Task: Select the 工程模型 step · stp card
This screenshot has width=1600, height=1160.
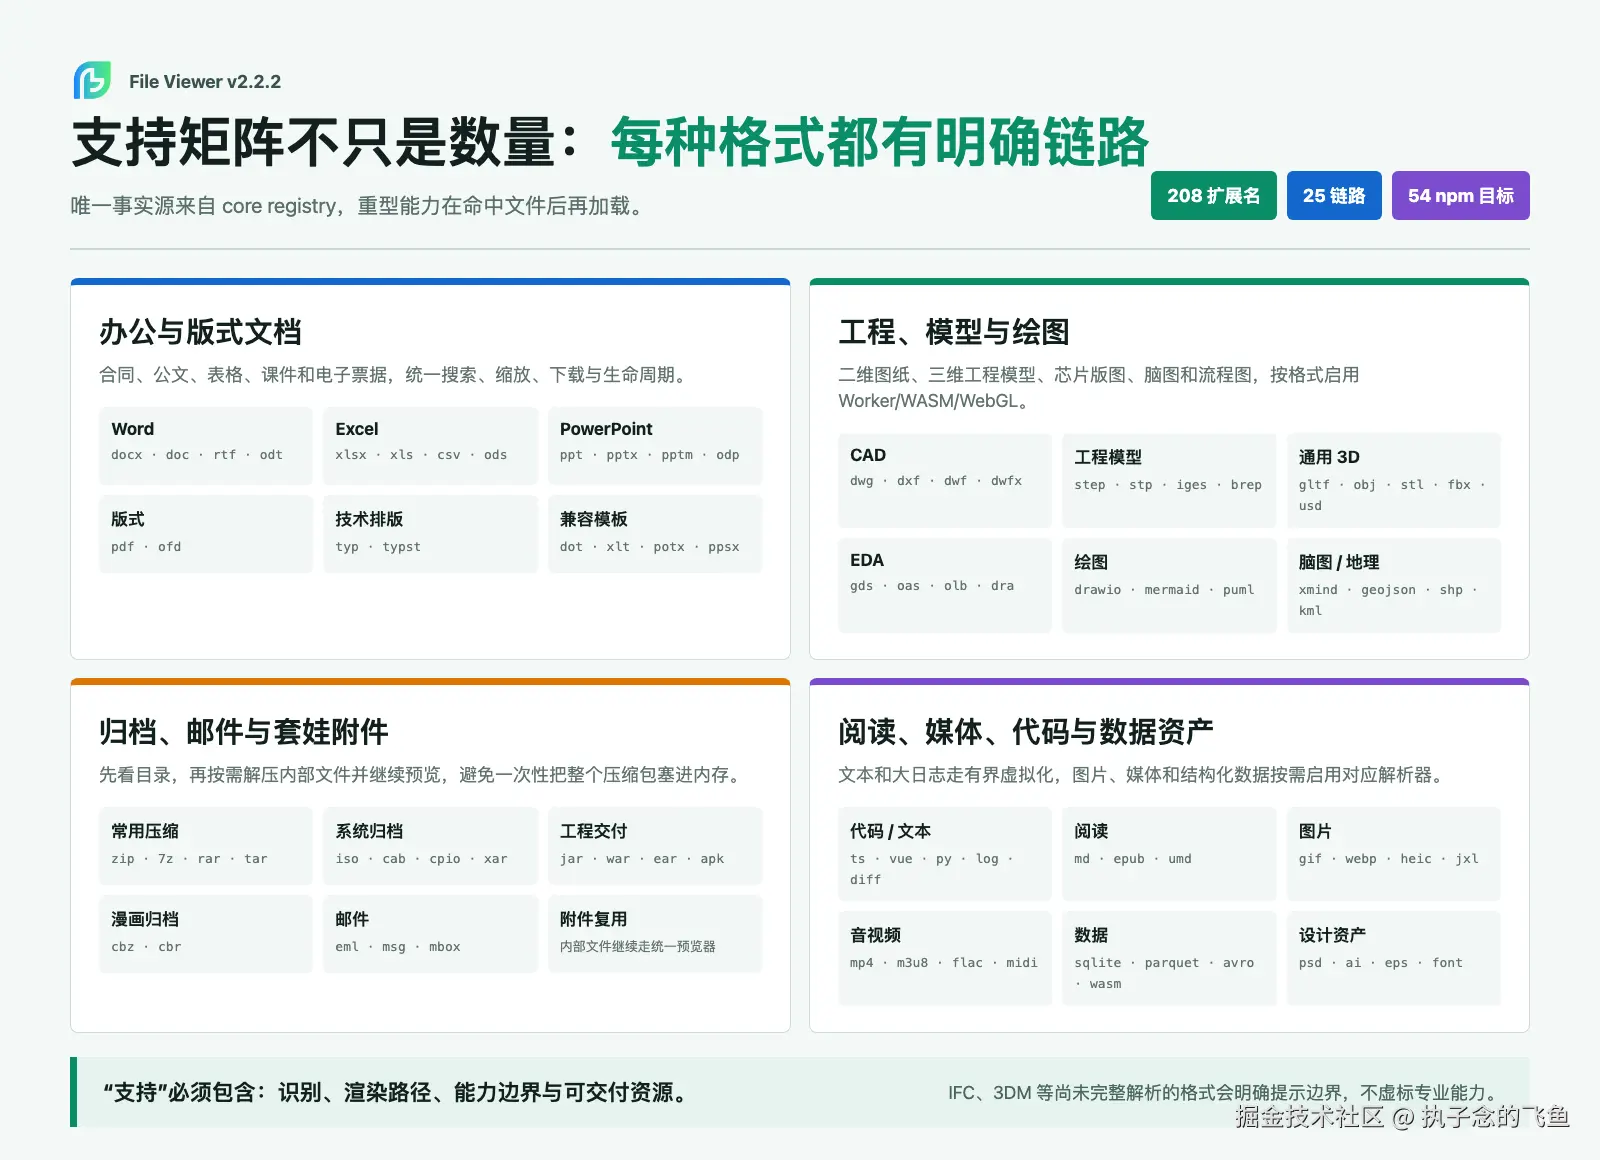Action: [1169, 480]
